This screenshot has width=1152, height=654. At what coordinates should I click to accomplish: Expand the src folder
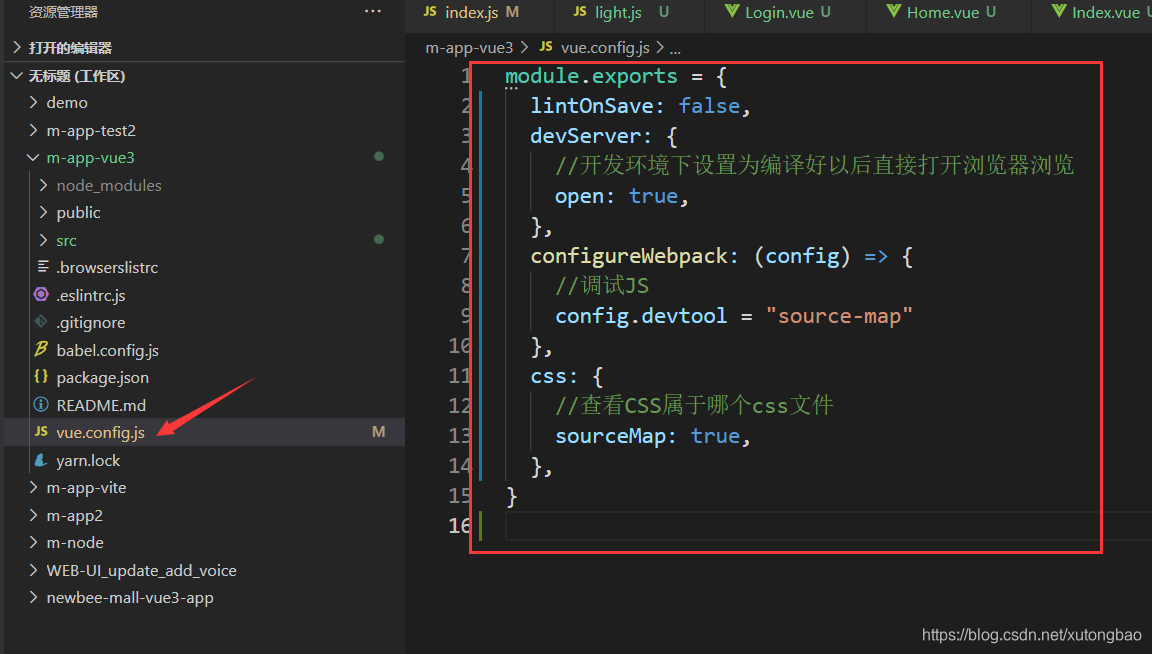click(43, 240)
